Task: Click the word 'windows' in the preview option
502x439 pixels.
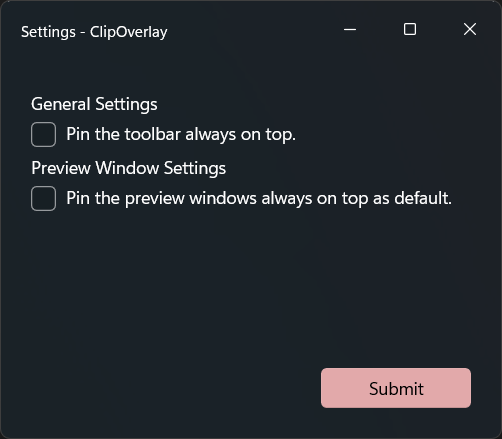Action: click(x=223, y=198)
